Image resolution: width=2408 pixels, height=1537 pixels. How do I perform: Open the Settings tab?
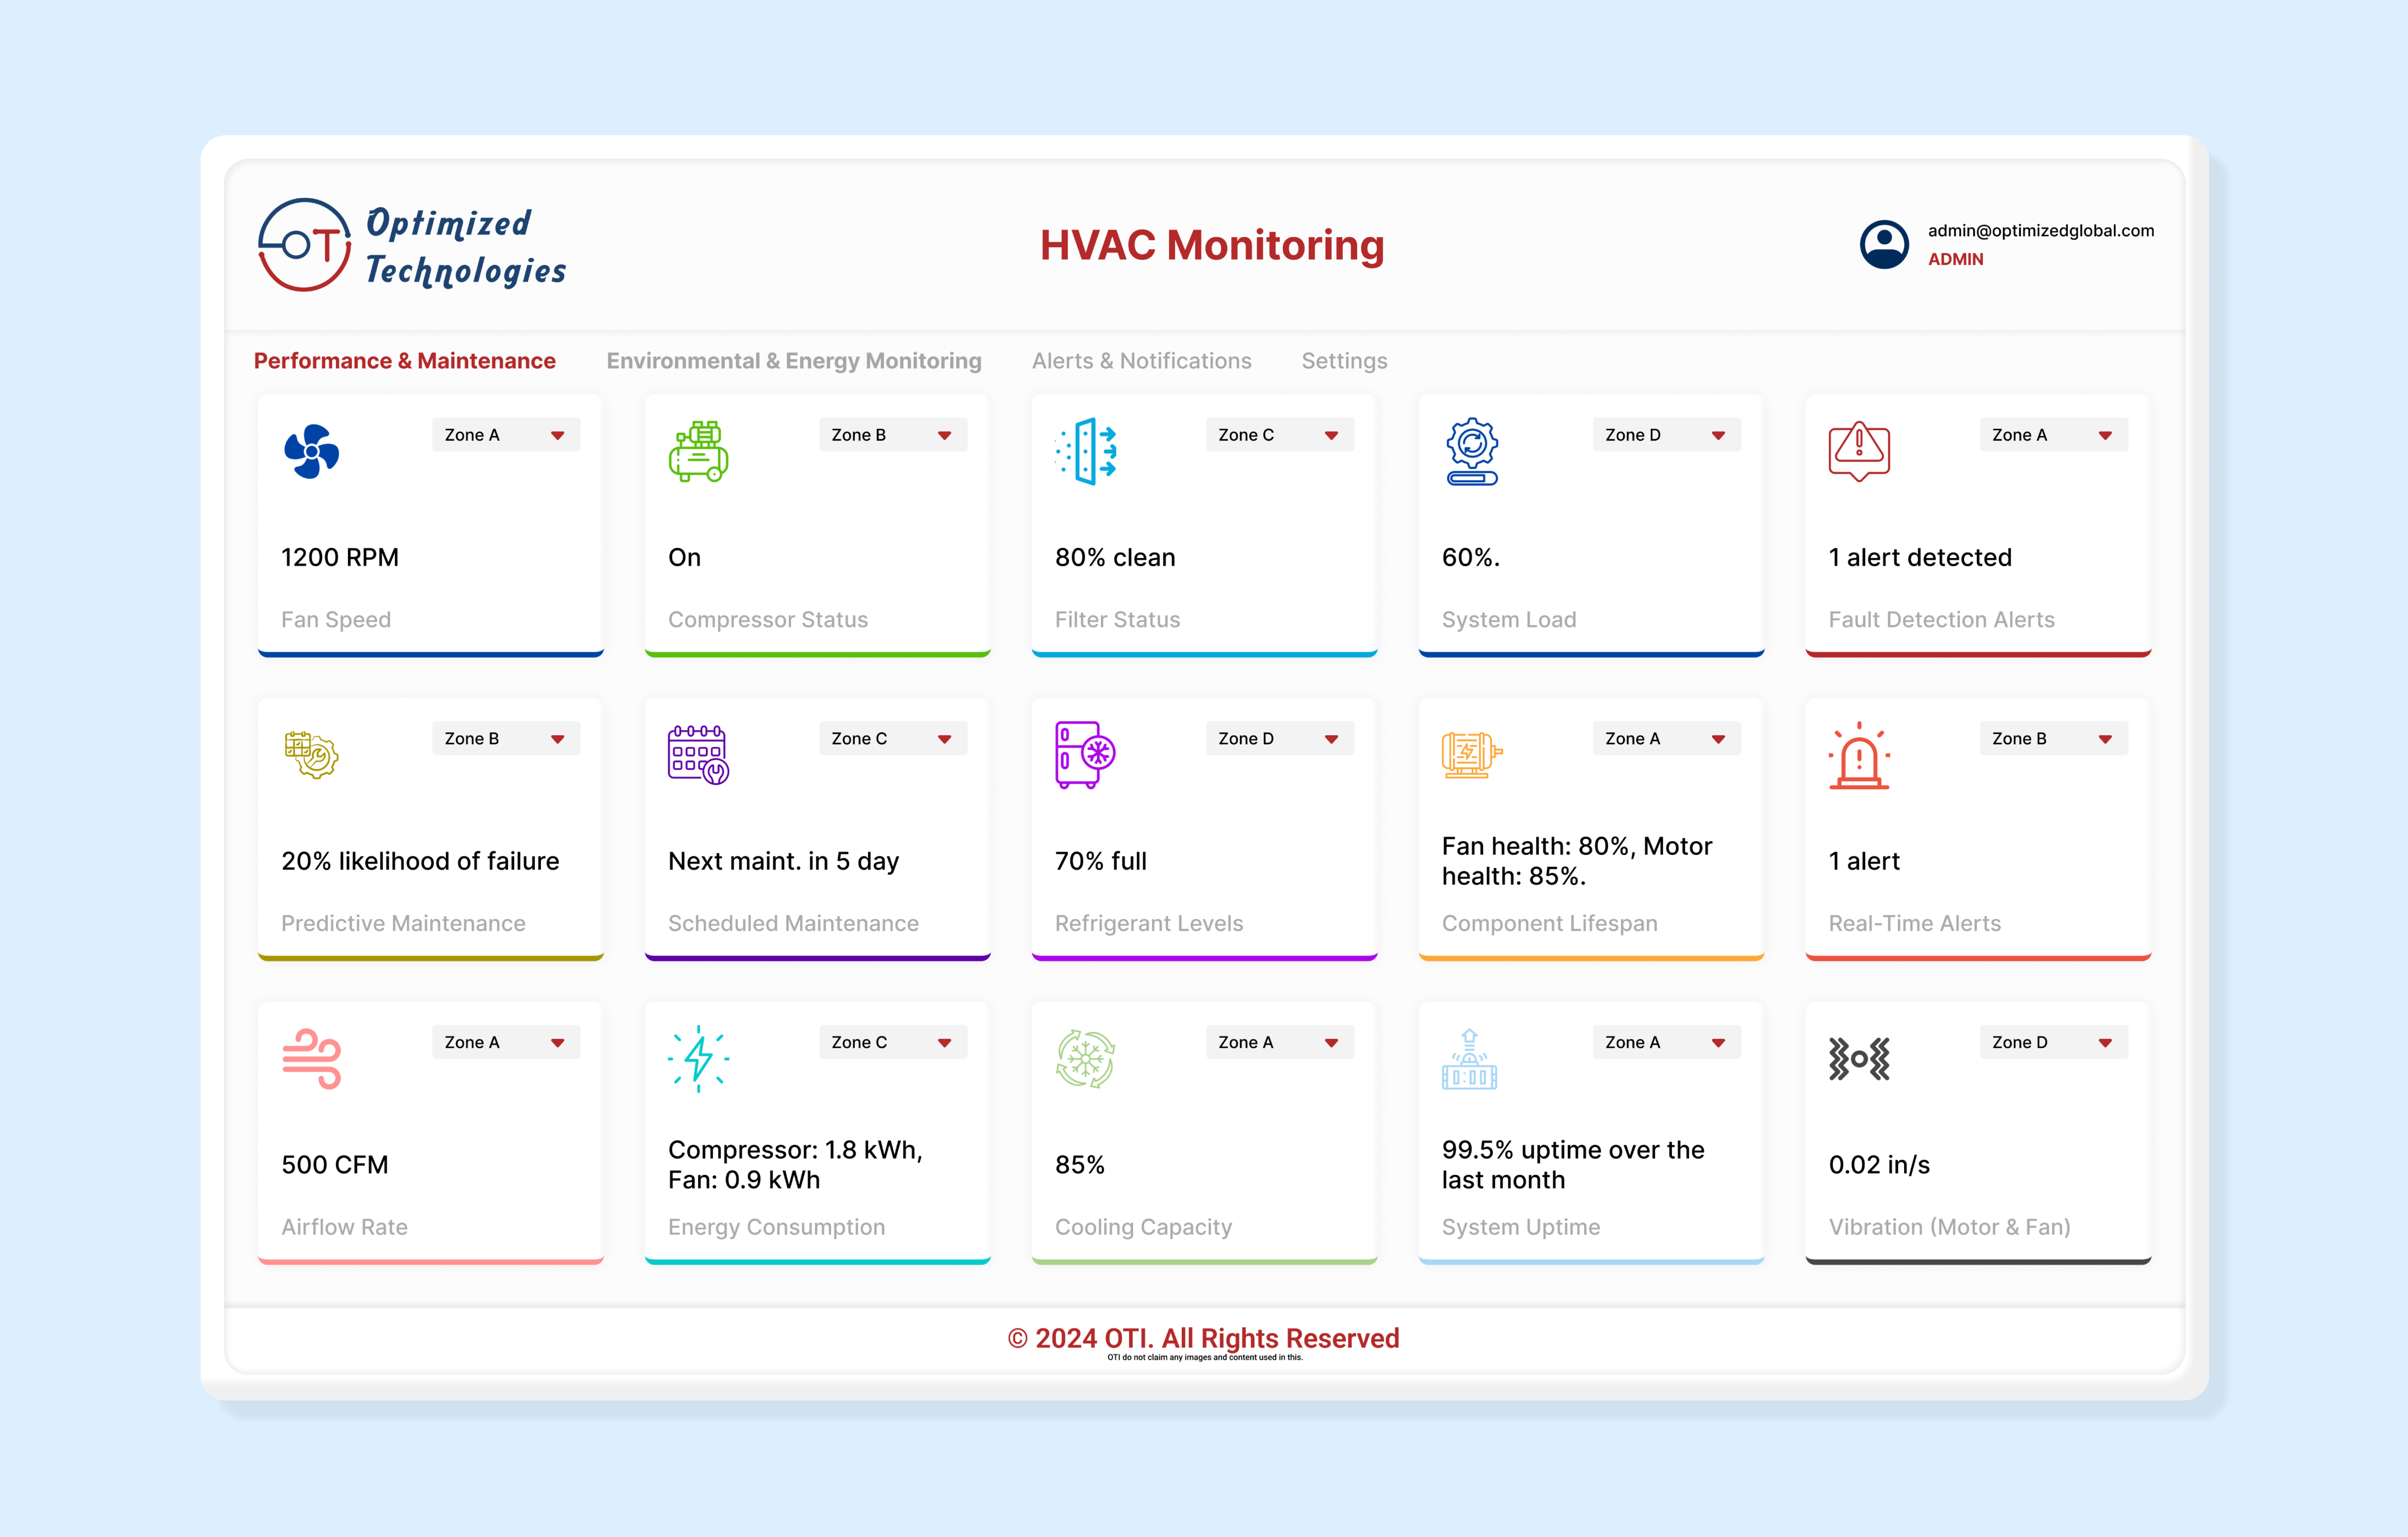coord(1344,361)
